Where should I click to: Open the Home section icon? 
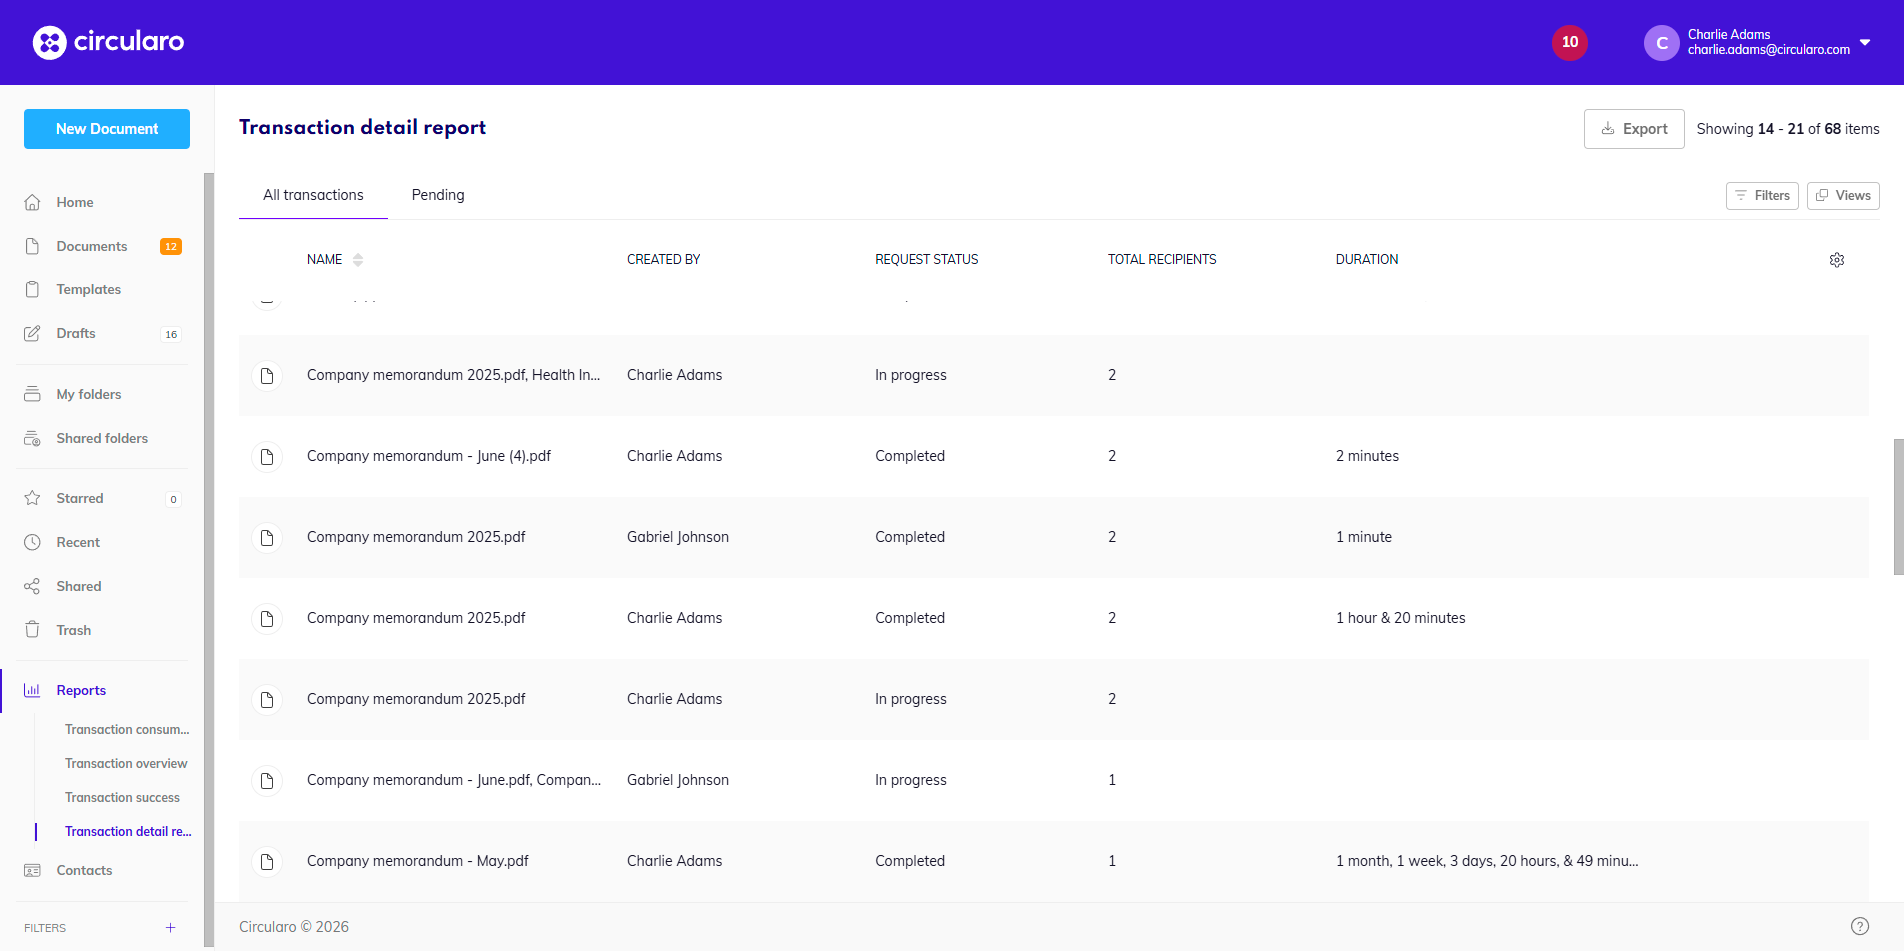click(x=33, y=202)
